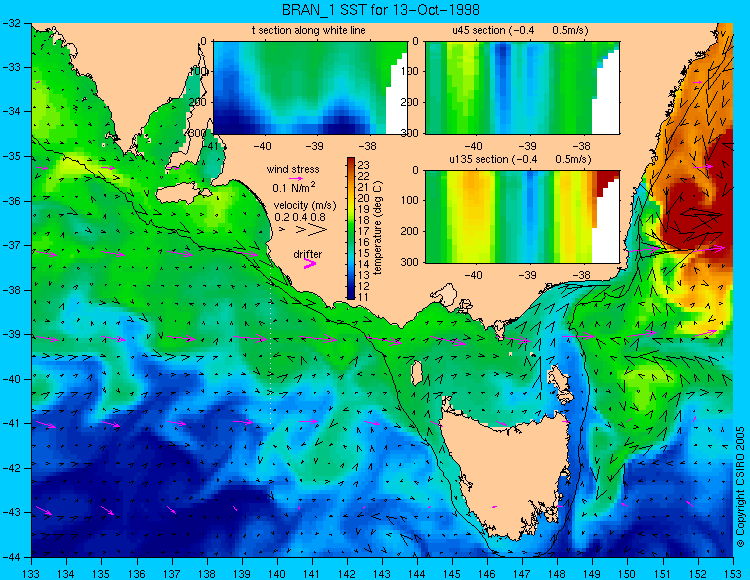Viewport: 750px width, 580px height.
Task: Click the title 'BRAN_1 SST for 13-Oct-1998'
Action: 380,10
